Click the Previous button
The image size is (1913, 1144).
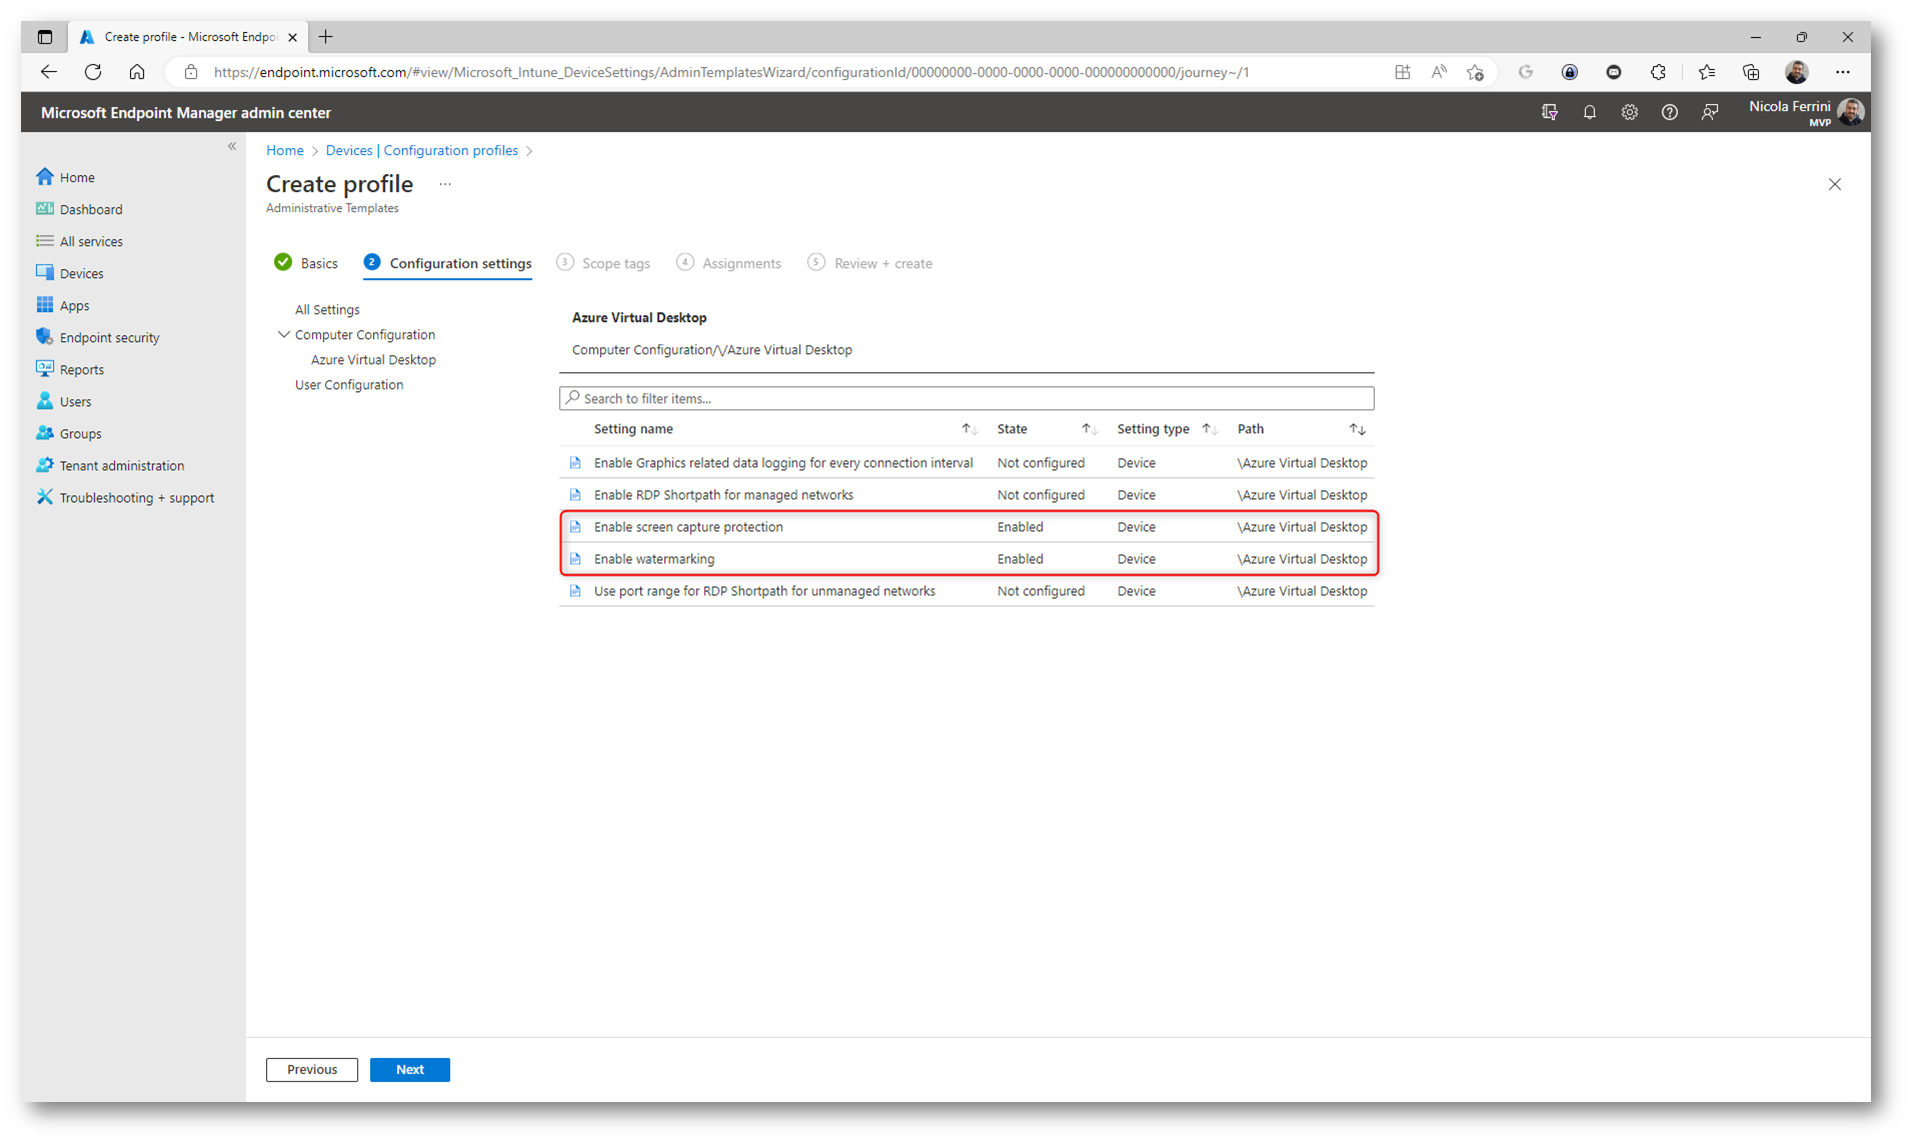[312, 1069]
